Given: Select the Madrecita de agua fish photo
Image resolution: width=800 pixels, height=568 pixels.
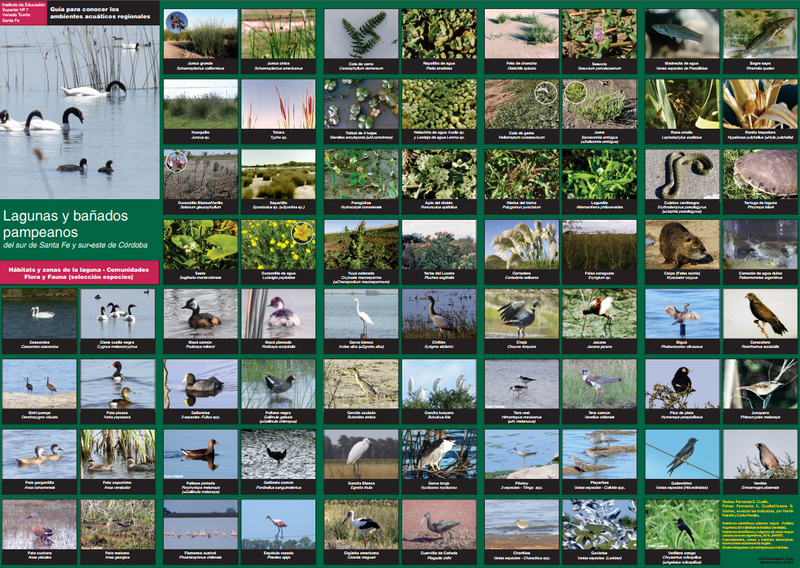Looking at the screenshot, I should click(682, 34).
